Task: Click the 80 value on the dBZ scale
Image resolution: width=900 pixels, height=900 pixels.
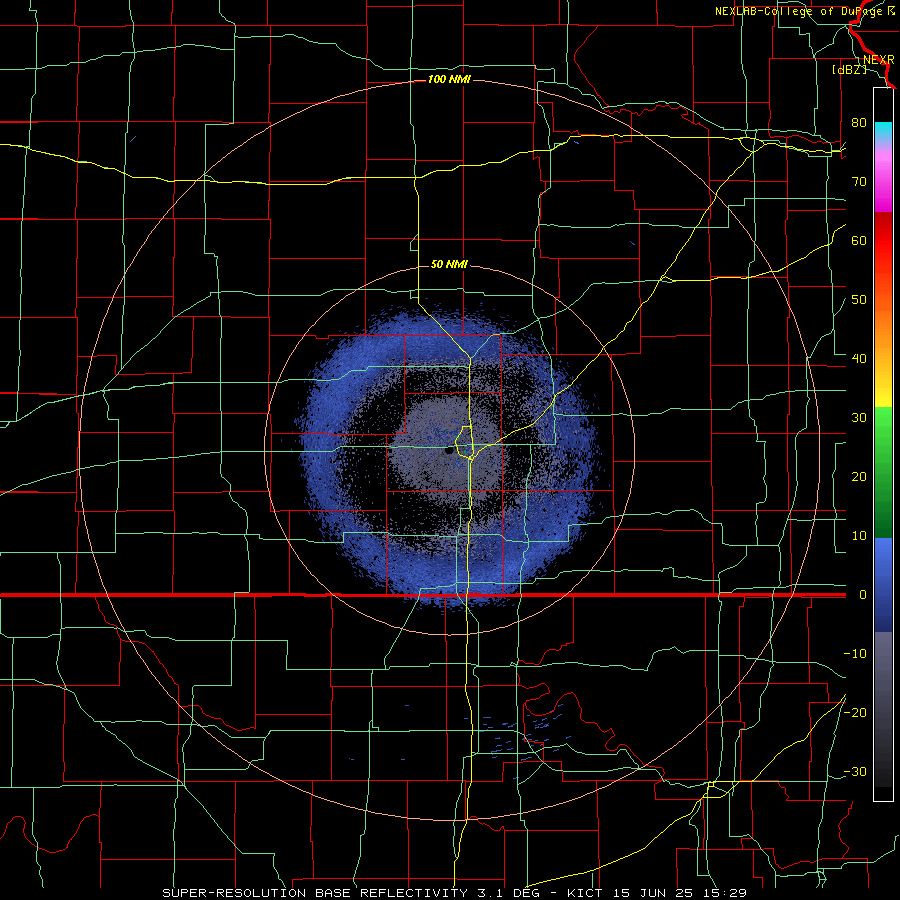Action: pos(859,122)
